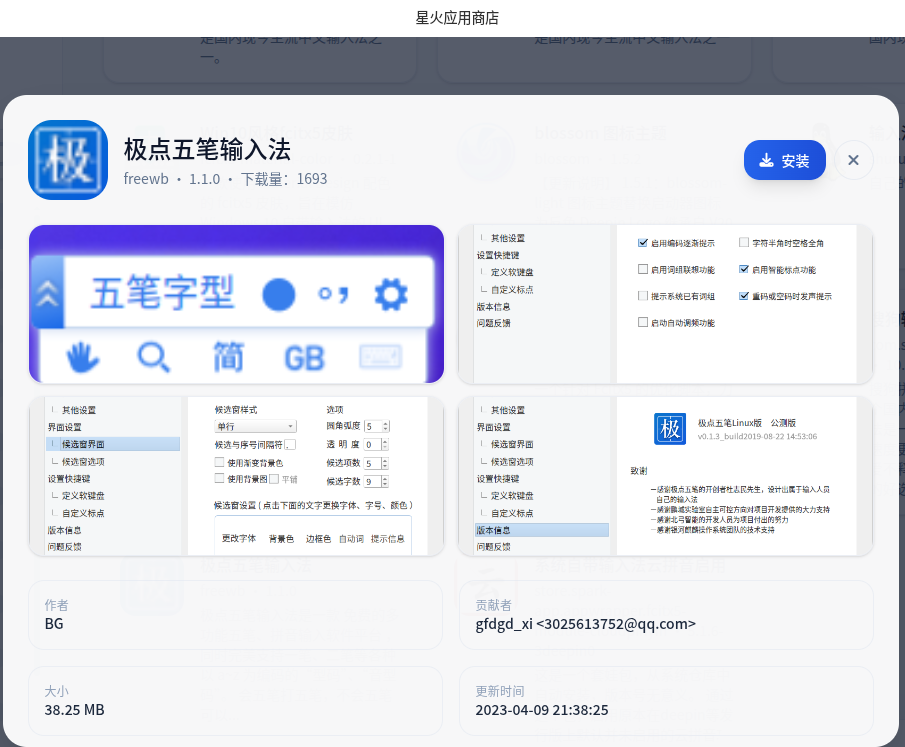The height and width of the screenshot is (747, 905).
Task: Click the first app screenshot thumbnail
Action: tap(236, 304)
